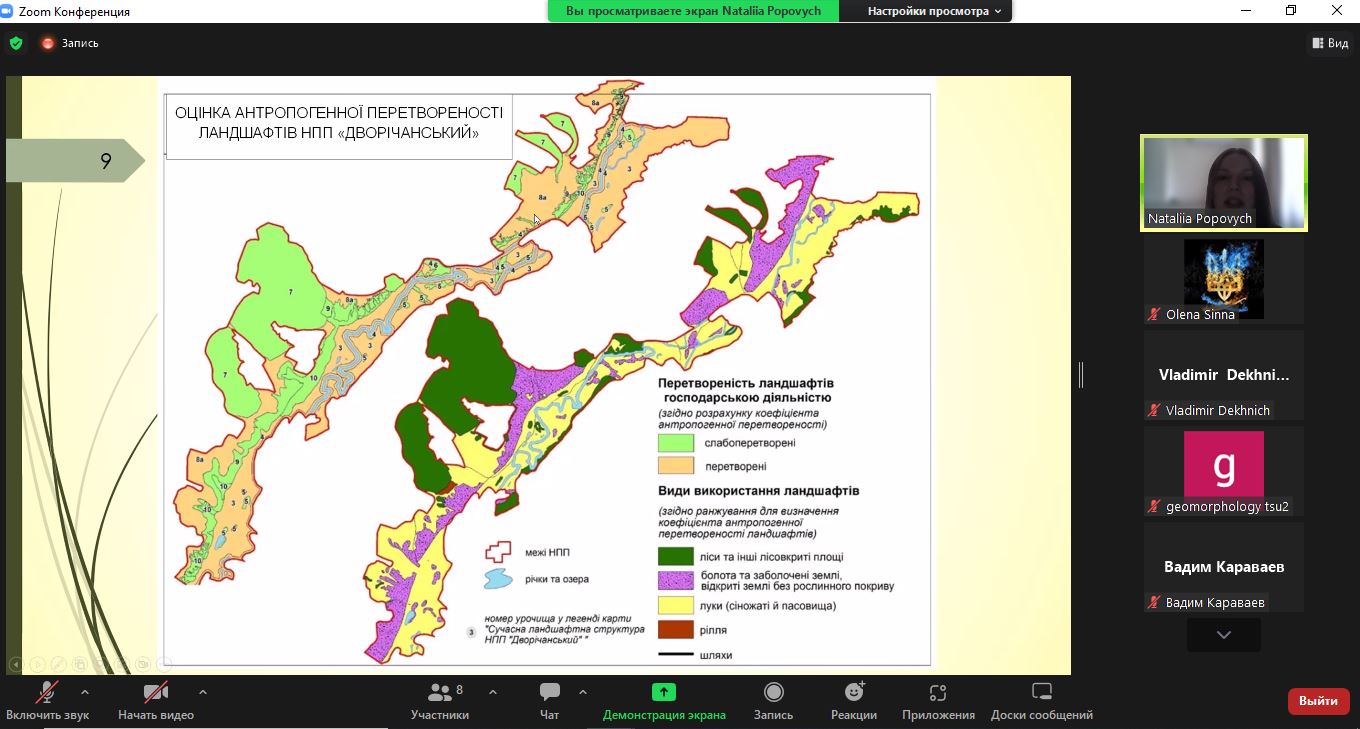Click the red recording indicator at top

48,43
